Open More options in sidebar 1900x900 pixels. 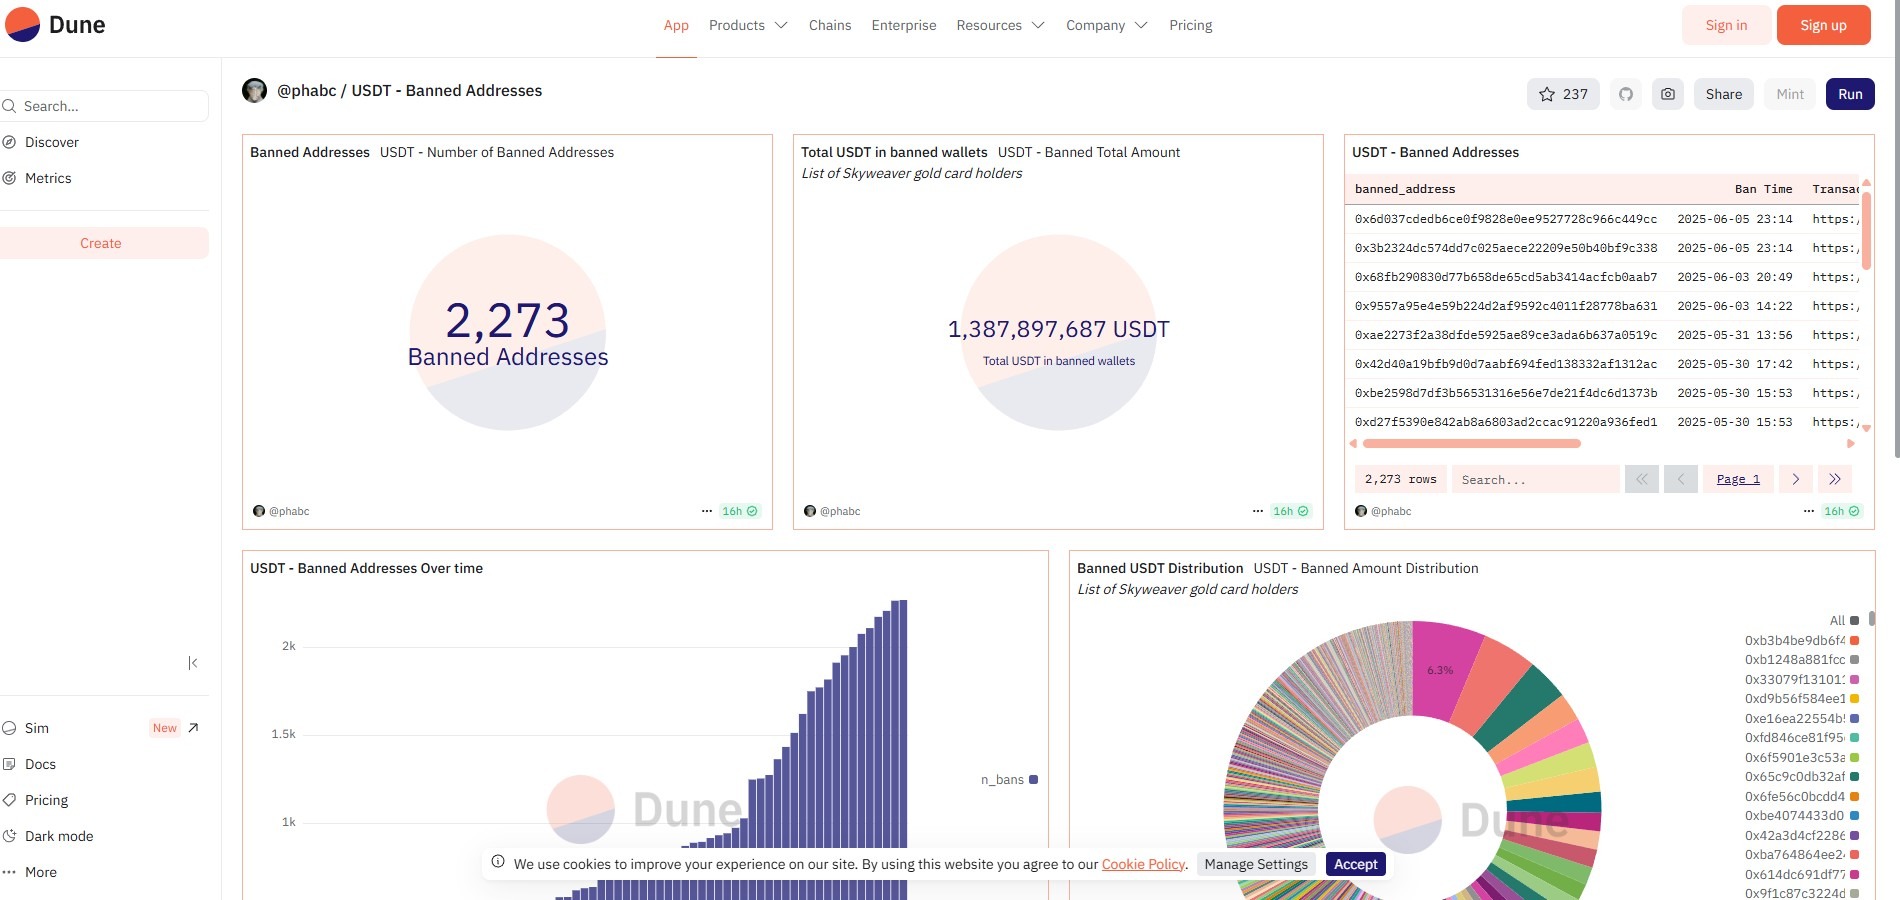(40, 872)
